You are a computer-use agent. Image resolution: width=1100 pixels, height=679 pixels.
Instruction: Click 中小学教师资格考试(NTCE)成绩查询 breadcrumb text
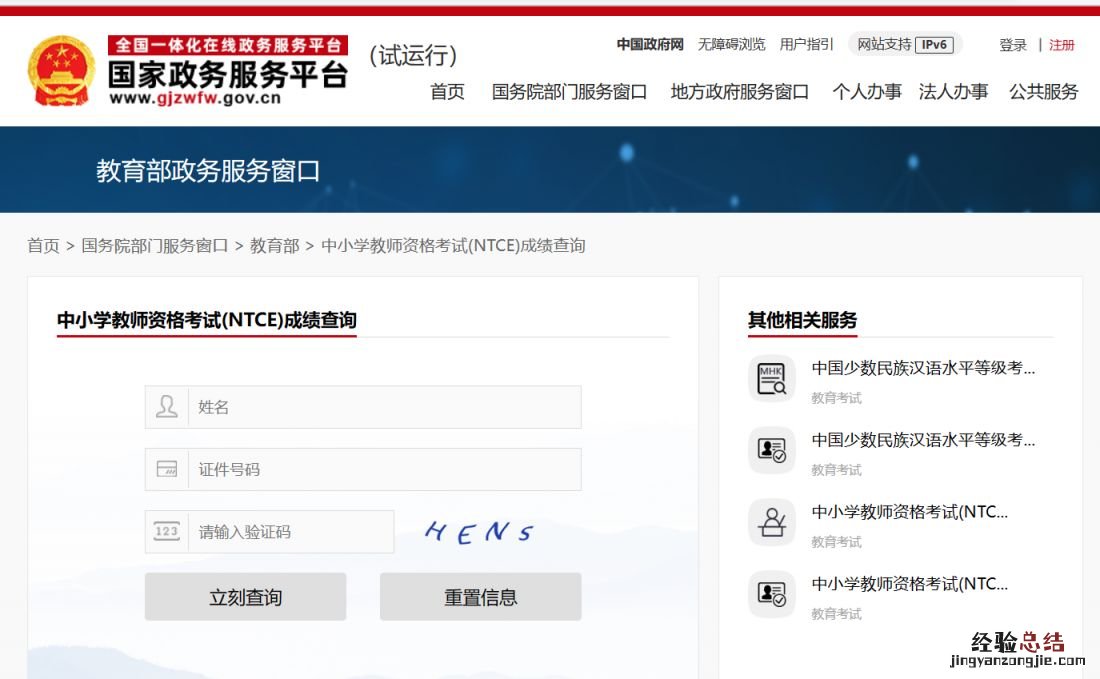453,246
